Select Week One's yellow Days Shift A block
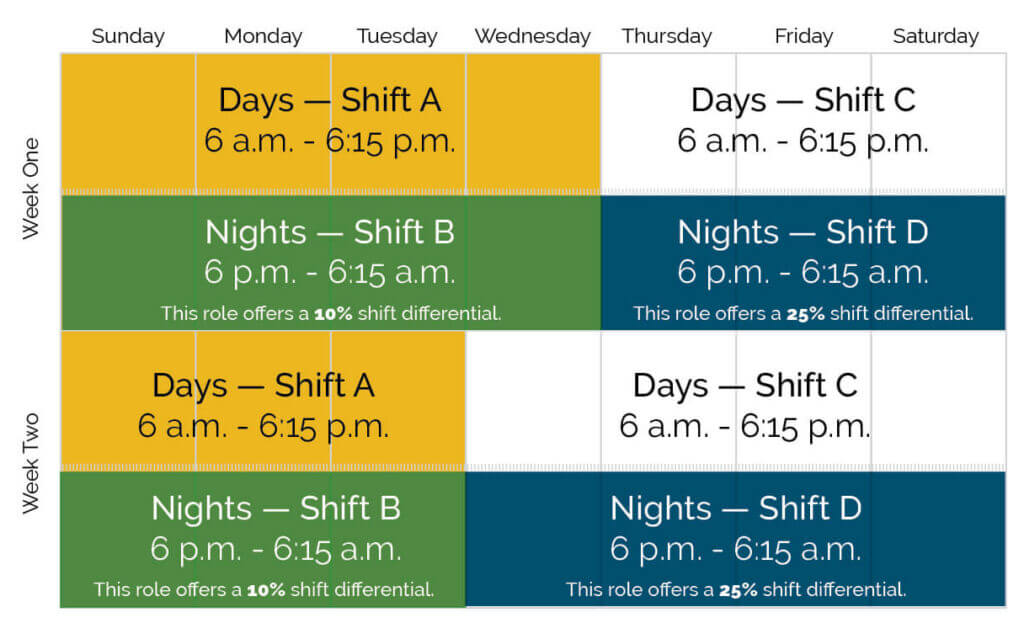The width and height of the screenshot is (1024, 639). [x=330, y=121]
